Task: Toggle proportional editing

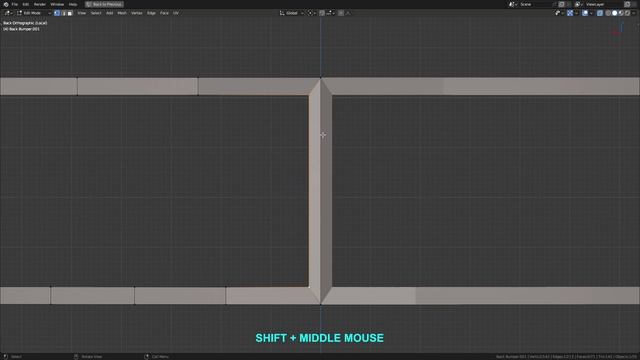Action: point(341,13)
